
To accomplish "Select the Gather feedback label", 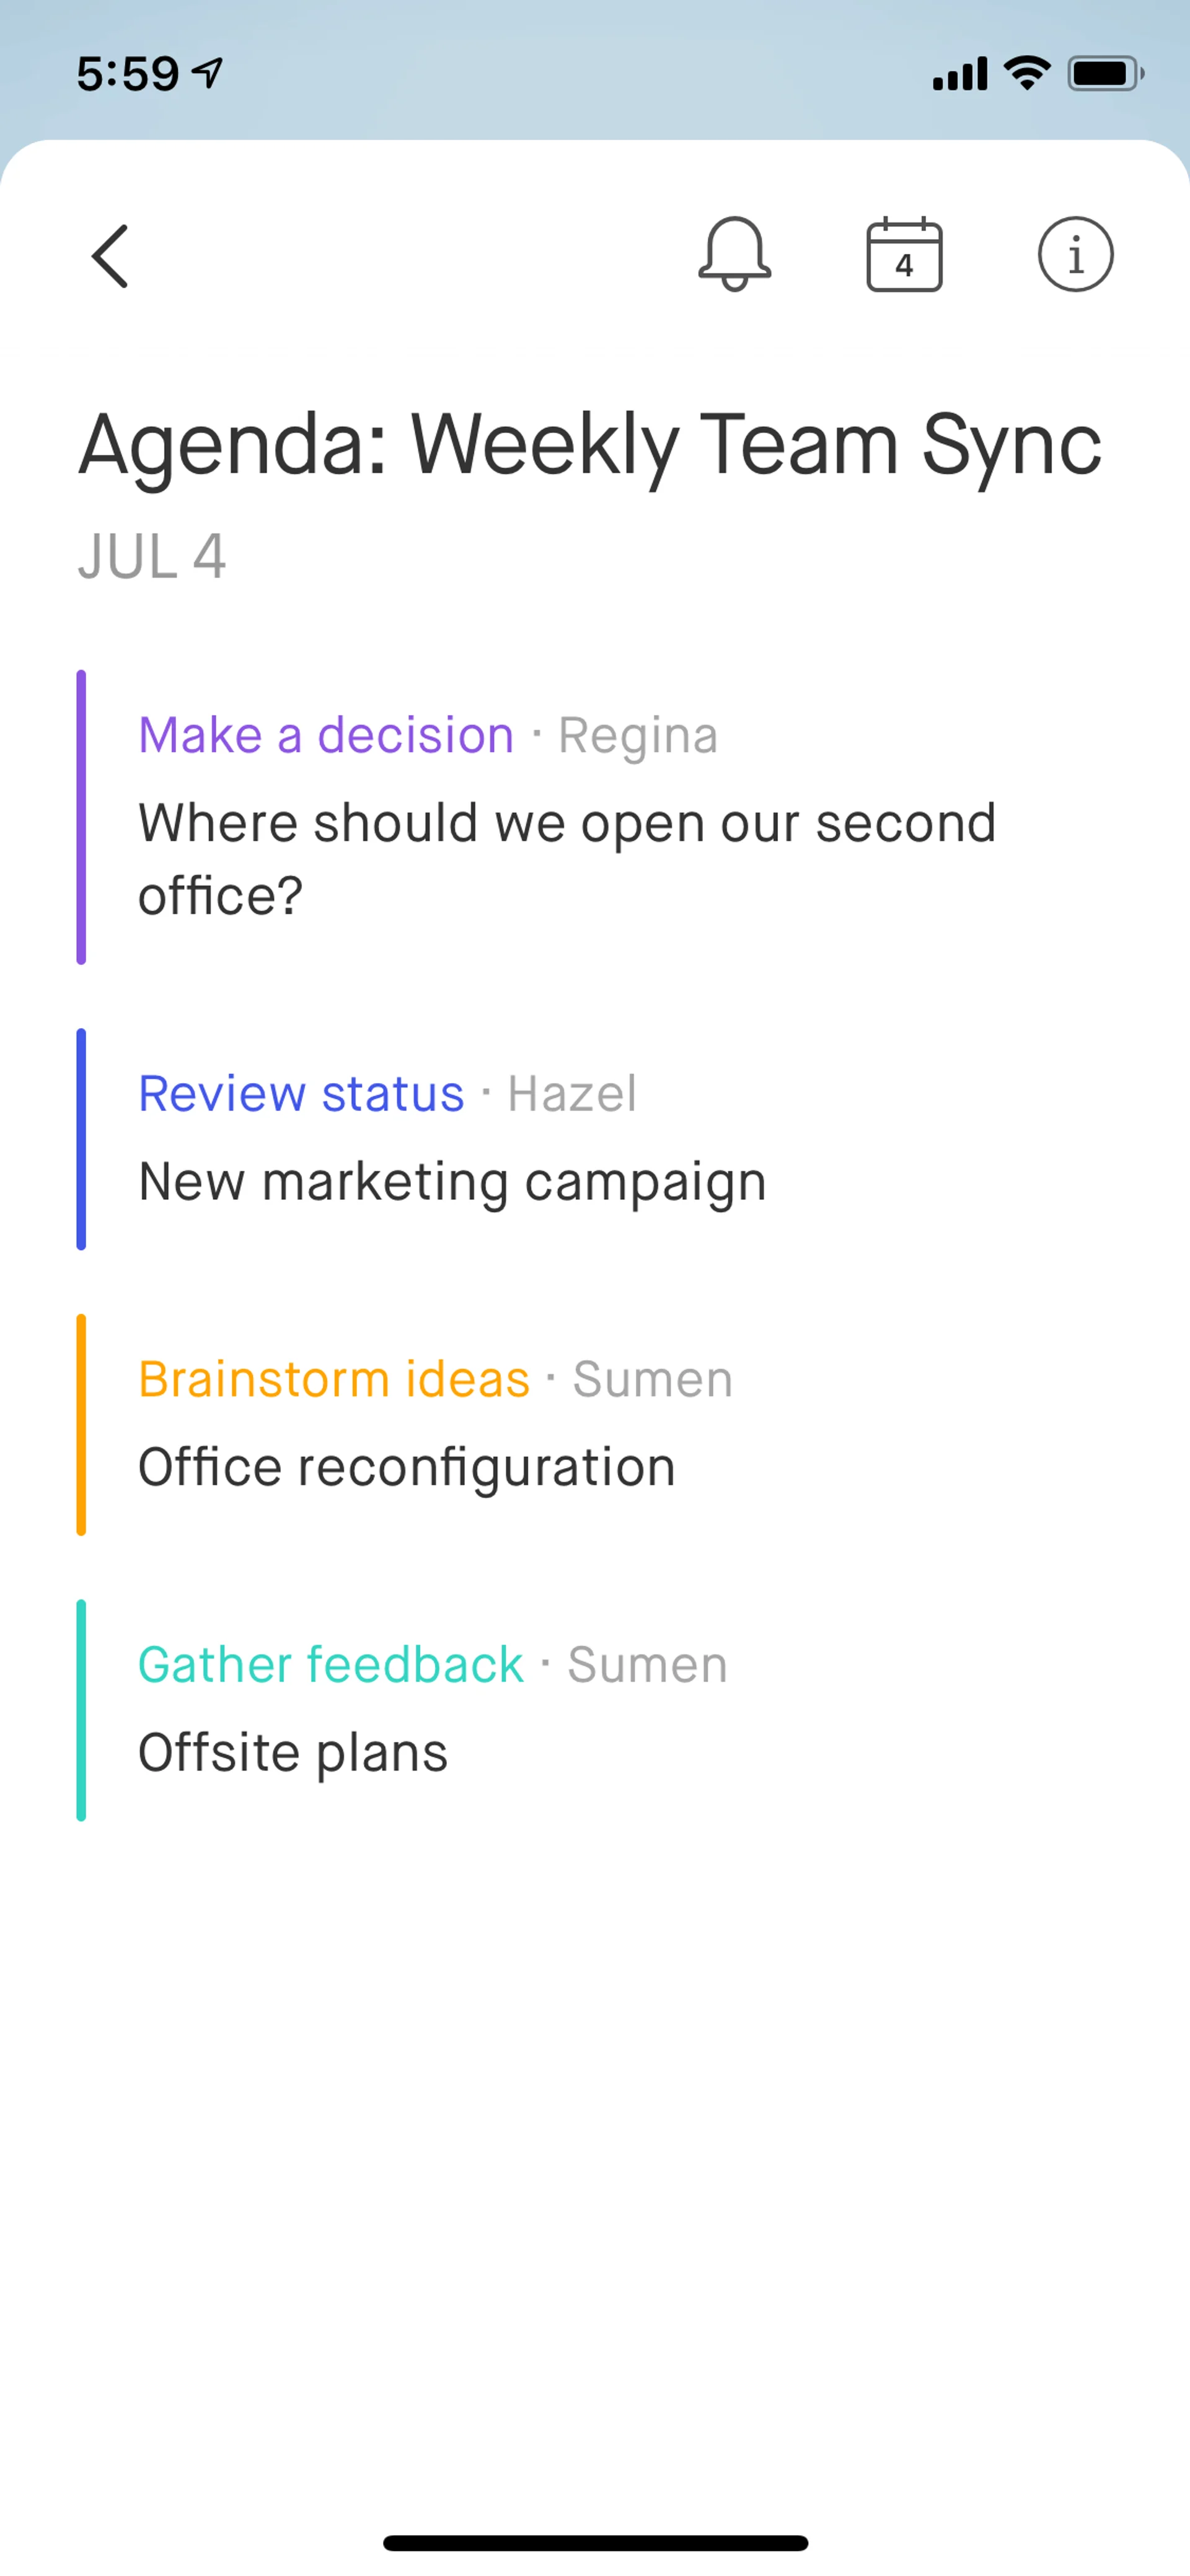I will click(331, 1665).
